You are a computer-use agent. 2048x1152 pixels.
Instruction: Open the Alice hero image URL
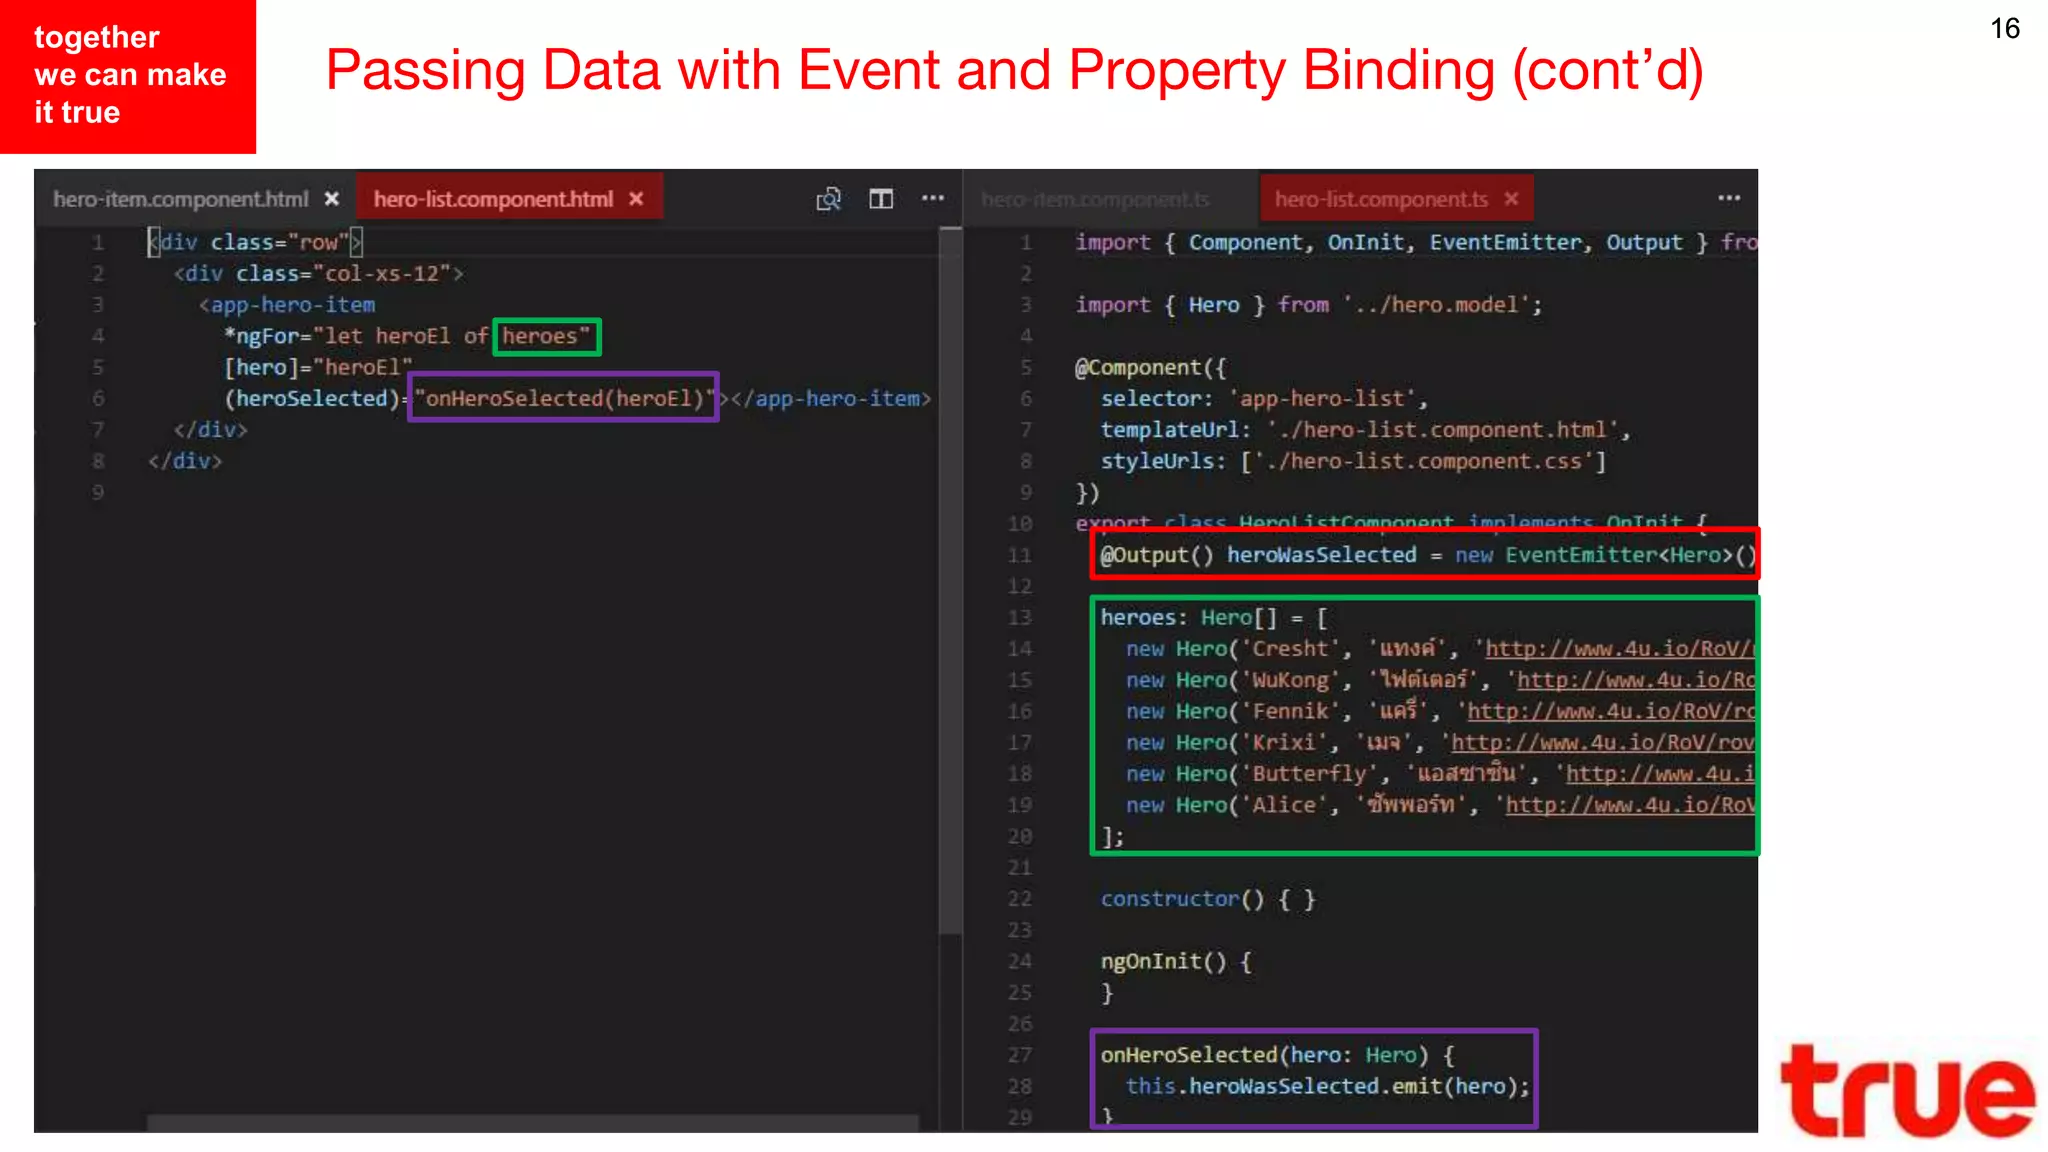pos(1630,805)
